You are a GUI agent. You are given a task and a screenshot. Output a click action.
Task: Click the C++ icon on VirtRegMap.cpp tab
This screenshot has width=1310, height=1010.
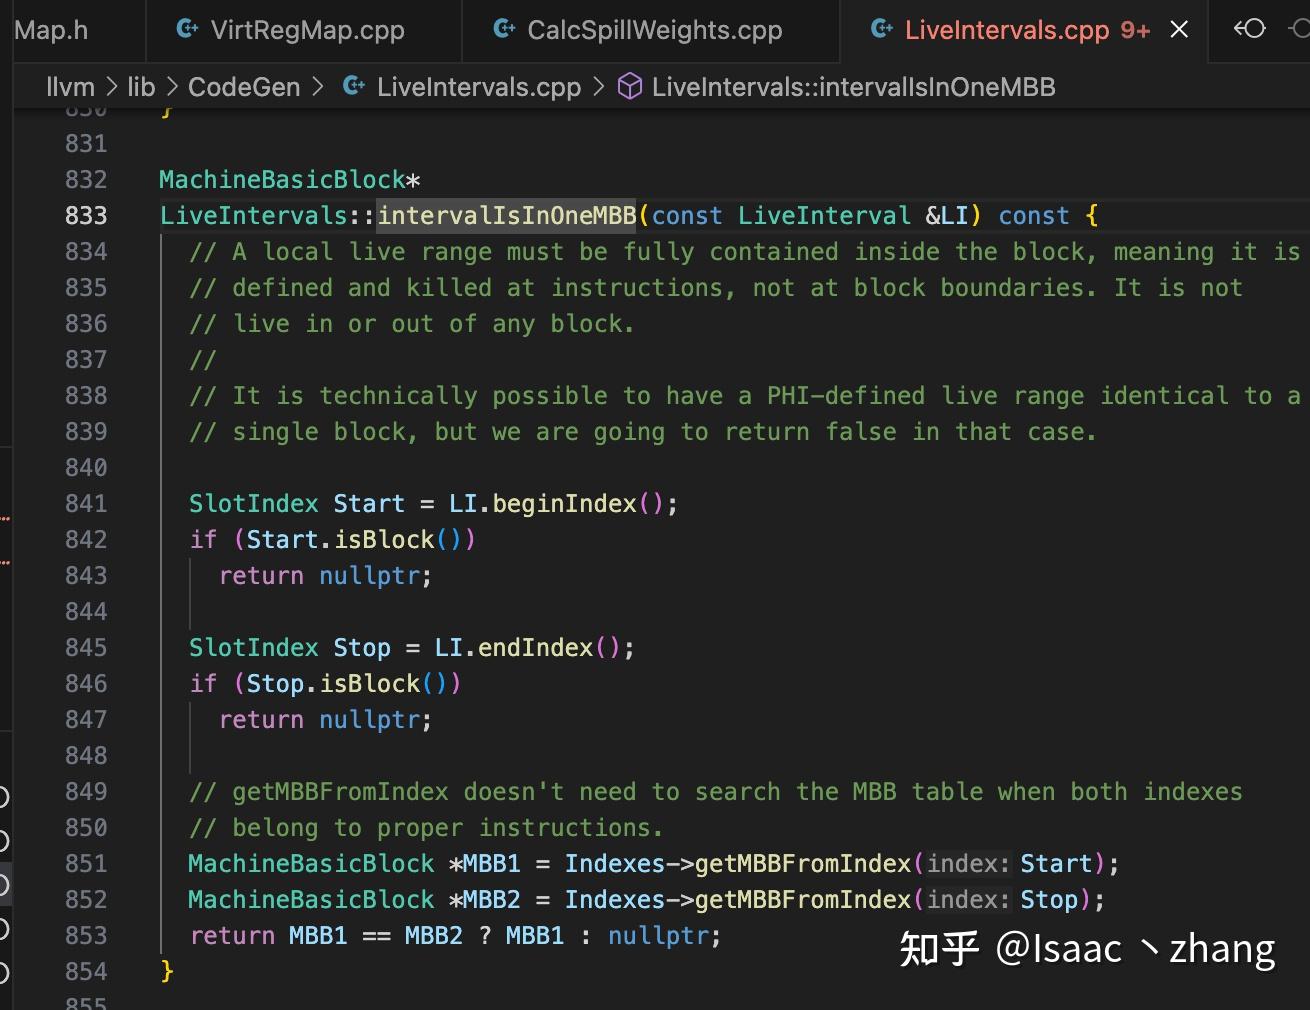[x=187, y=29]
